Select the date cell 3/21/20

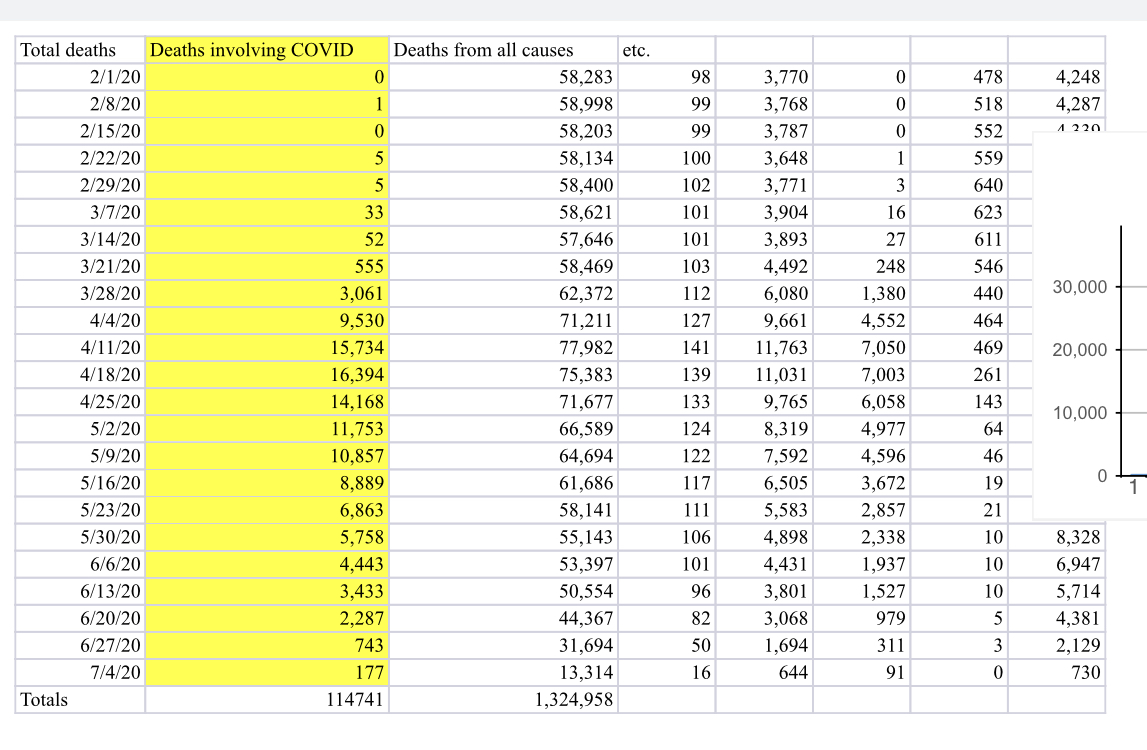[80, 266]
